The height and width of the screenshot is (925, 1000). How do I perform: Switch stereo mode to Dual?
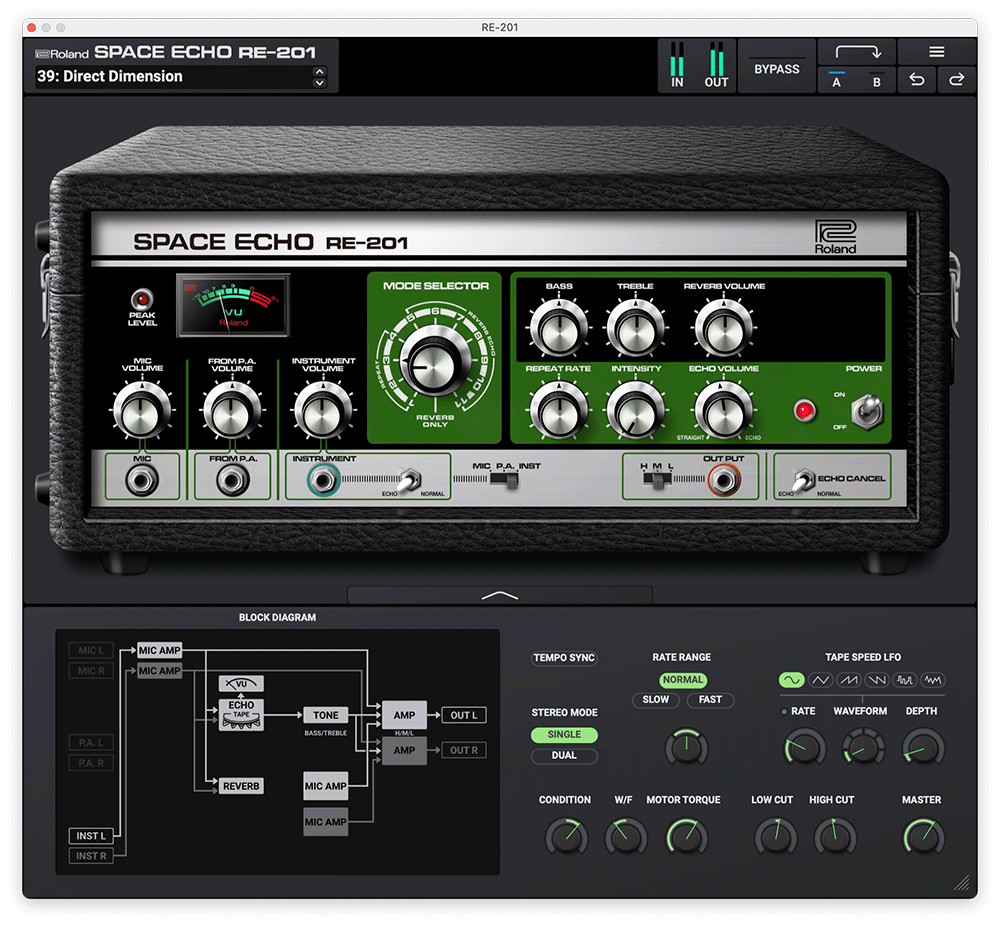pyautogui.click(x=564, y=756)
